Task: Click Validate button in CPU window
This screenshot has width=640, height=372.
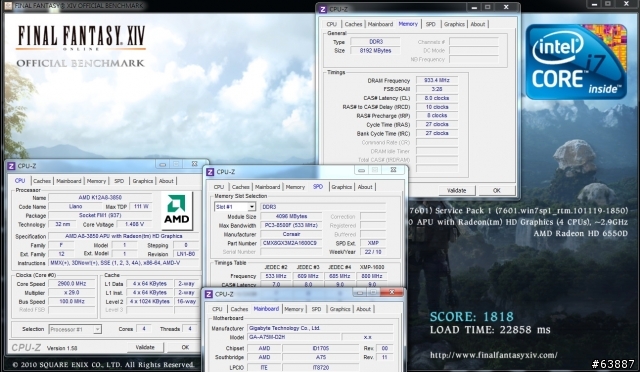Action: pyautogui.click(x=145, y=347)
